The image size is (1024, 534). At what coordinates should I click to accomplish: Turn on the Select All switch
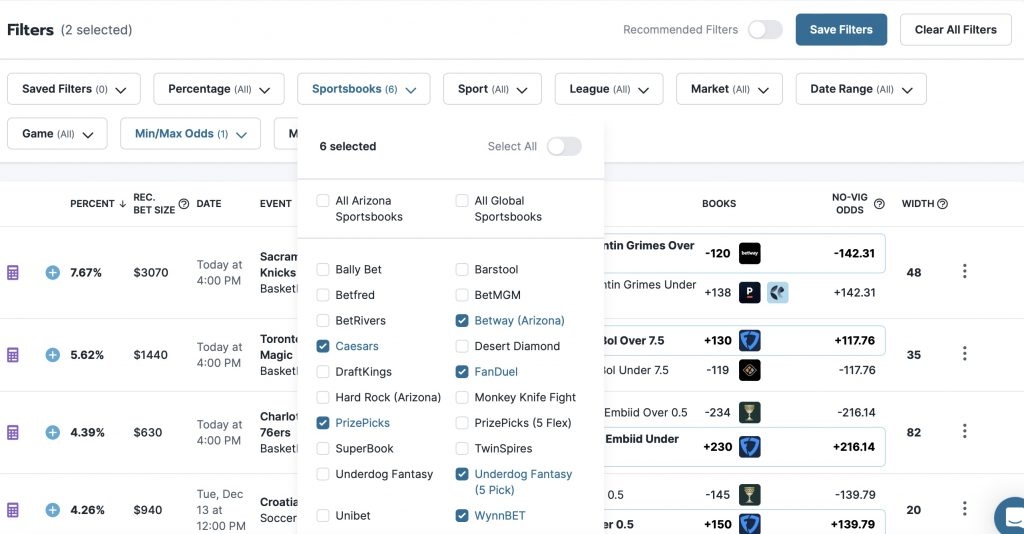pos(564,146)
